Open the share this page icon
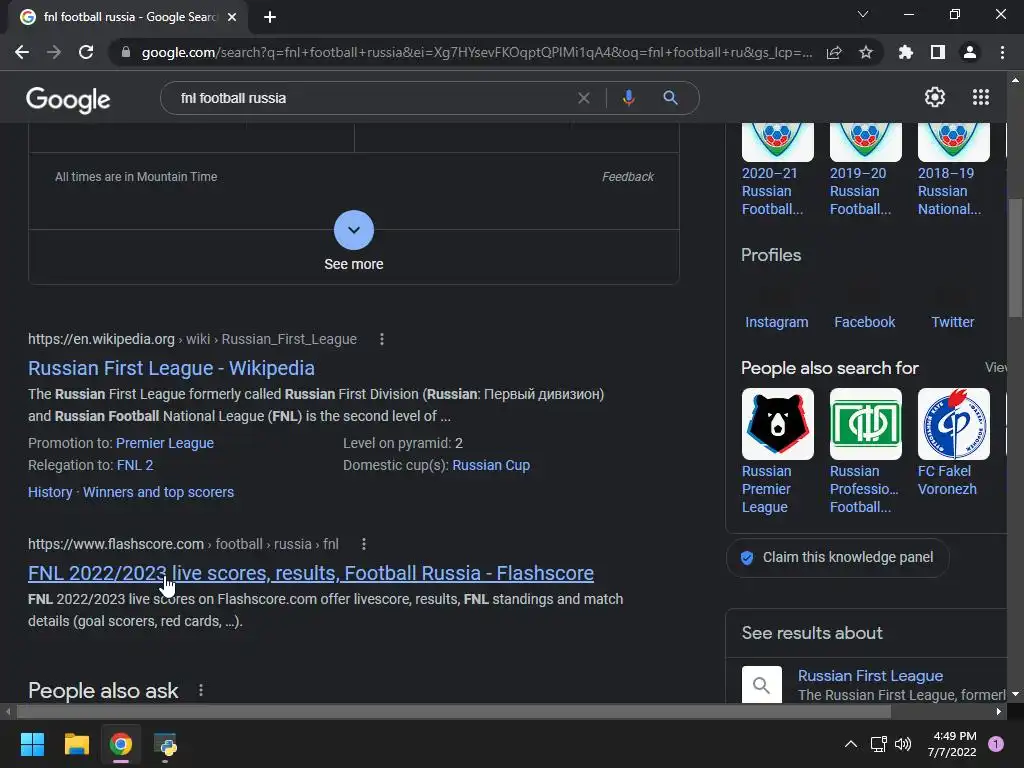 tap(834, 53)
